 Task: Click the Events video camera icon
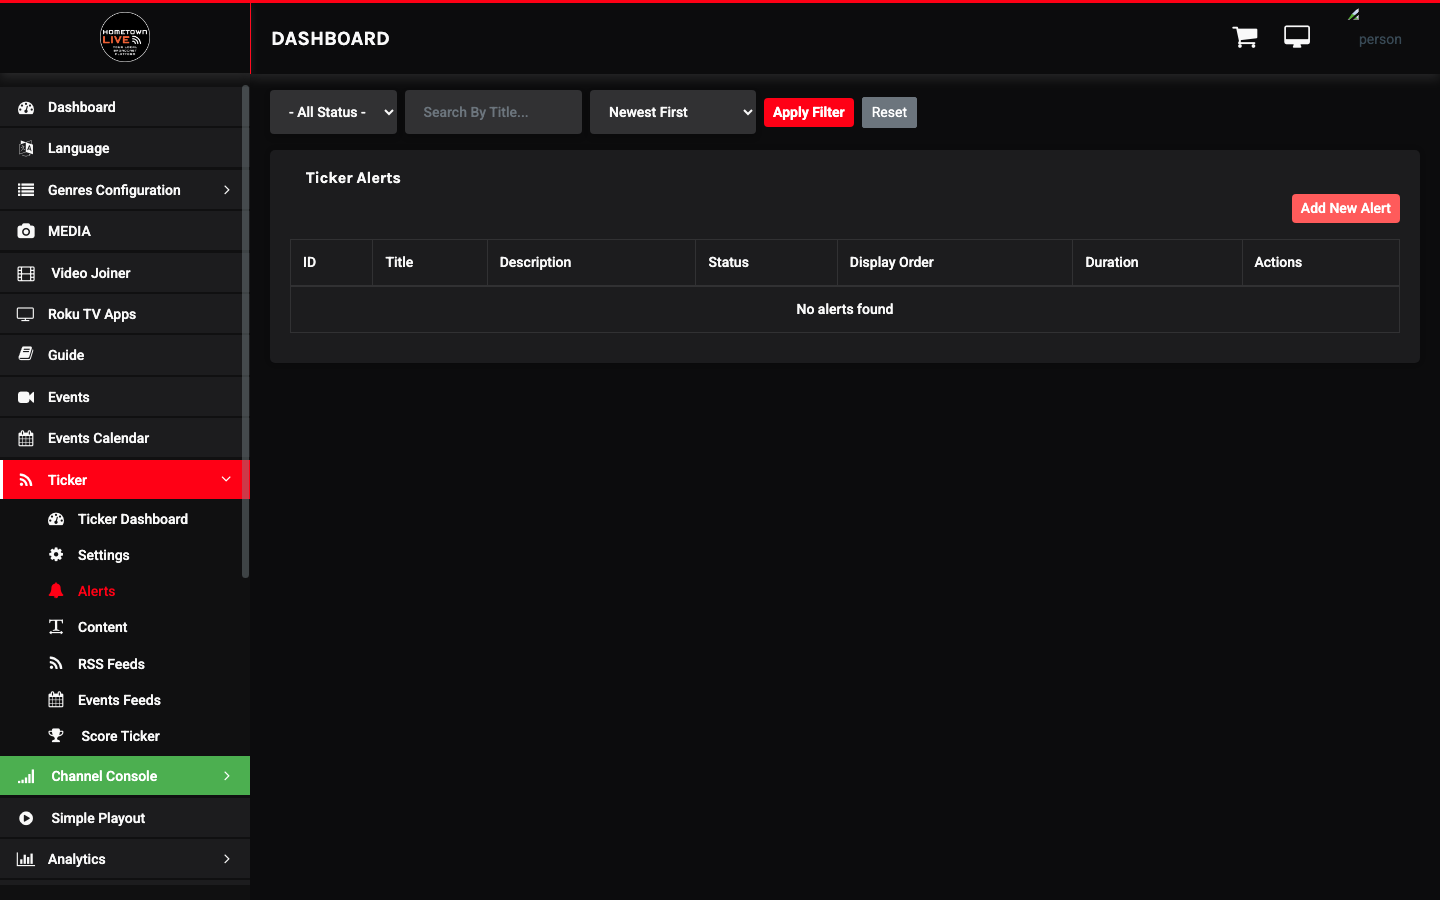tap(26, 397)
